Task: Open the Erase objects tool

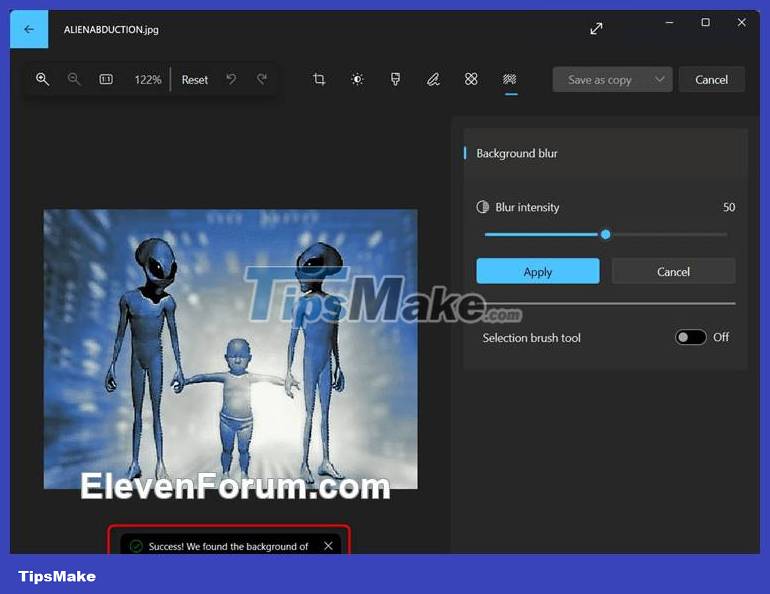Action: [471, 79]
